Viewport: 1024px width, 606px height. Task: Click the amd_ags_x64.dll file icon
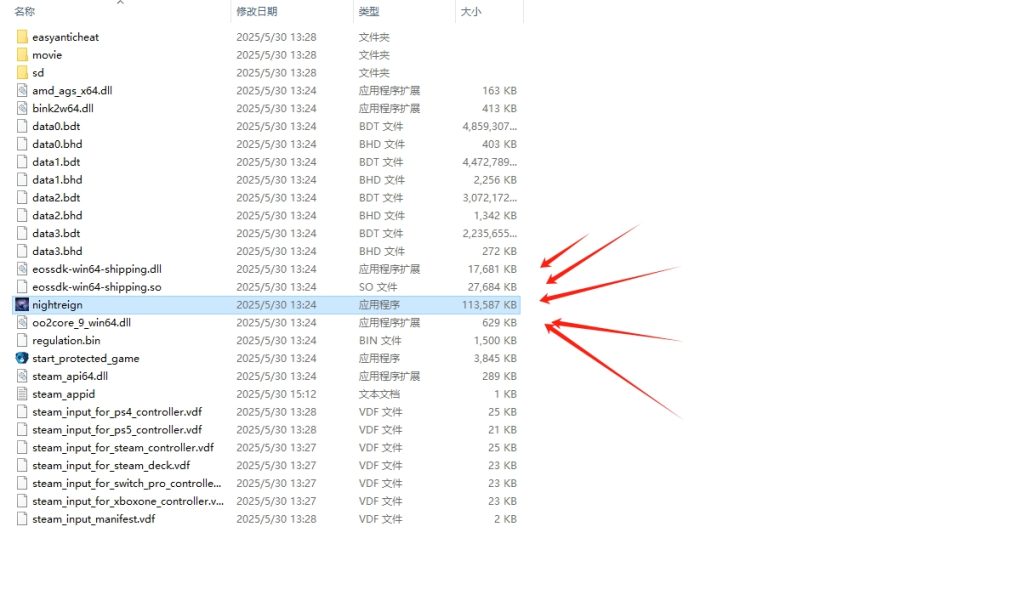pyautogui.click(x=22, y=91)
